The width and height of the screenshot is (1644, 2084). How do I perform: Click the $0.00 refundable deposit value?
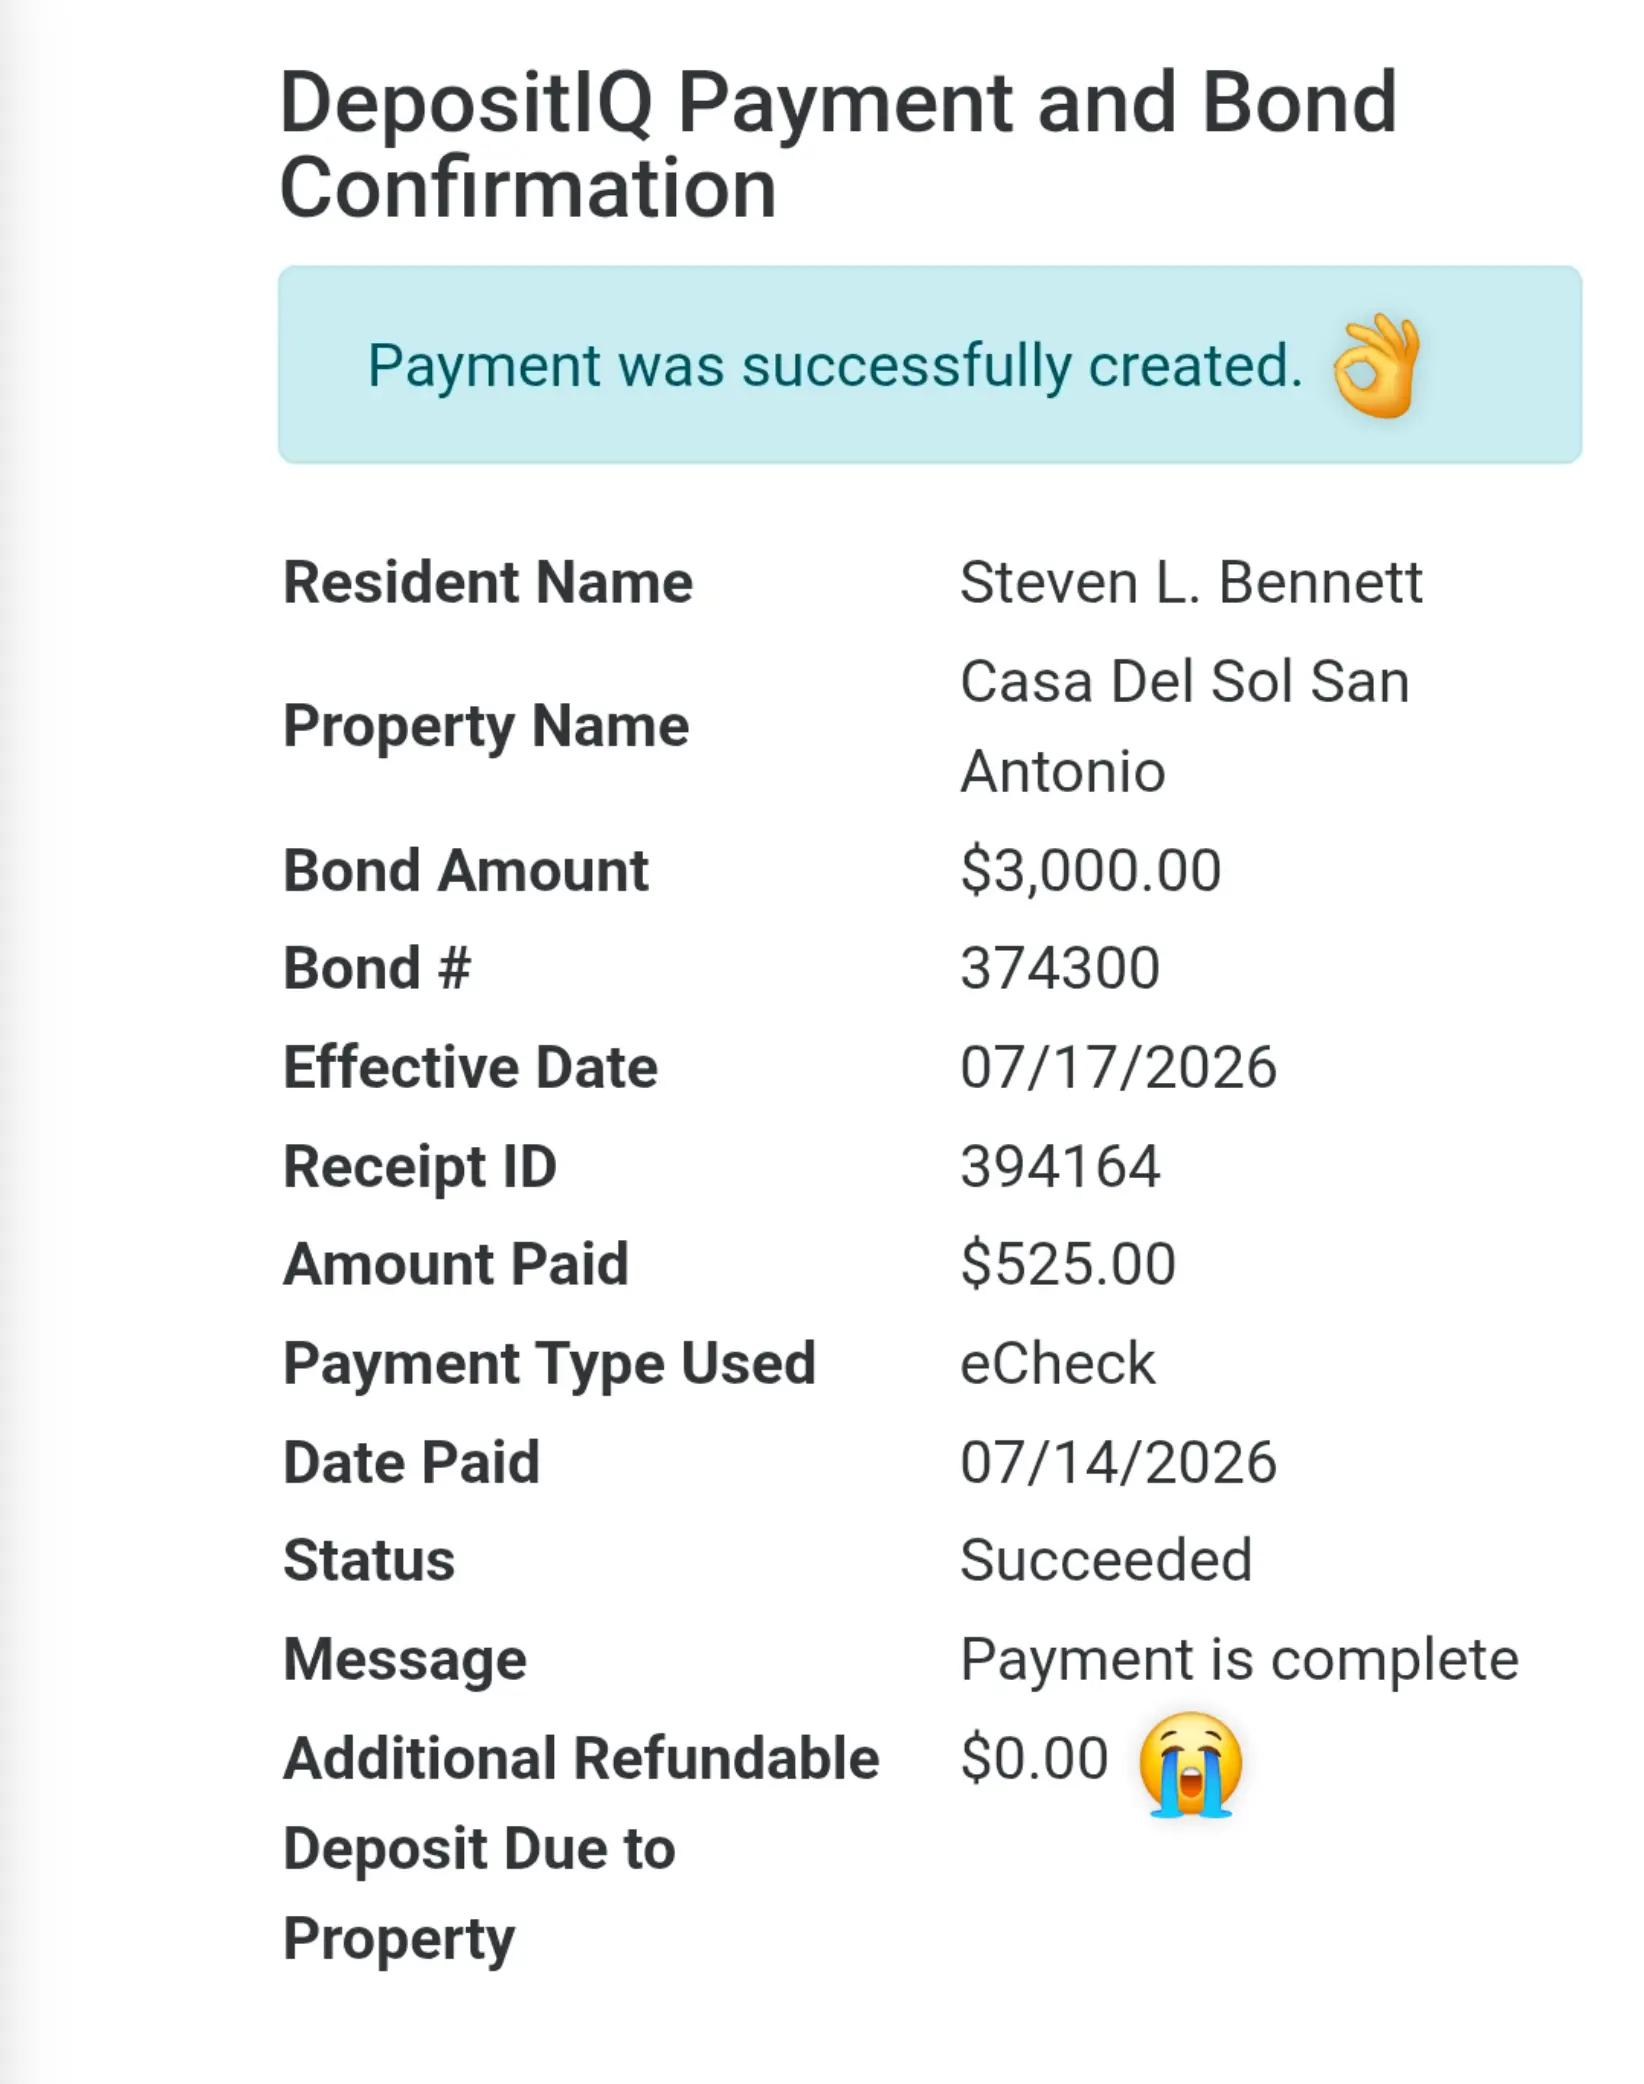[x=1034, y=1758]
